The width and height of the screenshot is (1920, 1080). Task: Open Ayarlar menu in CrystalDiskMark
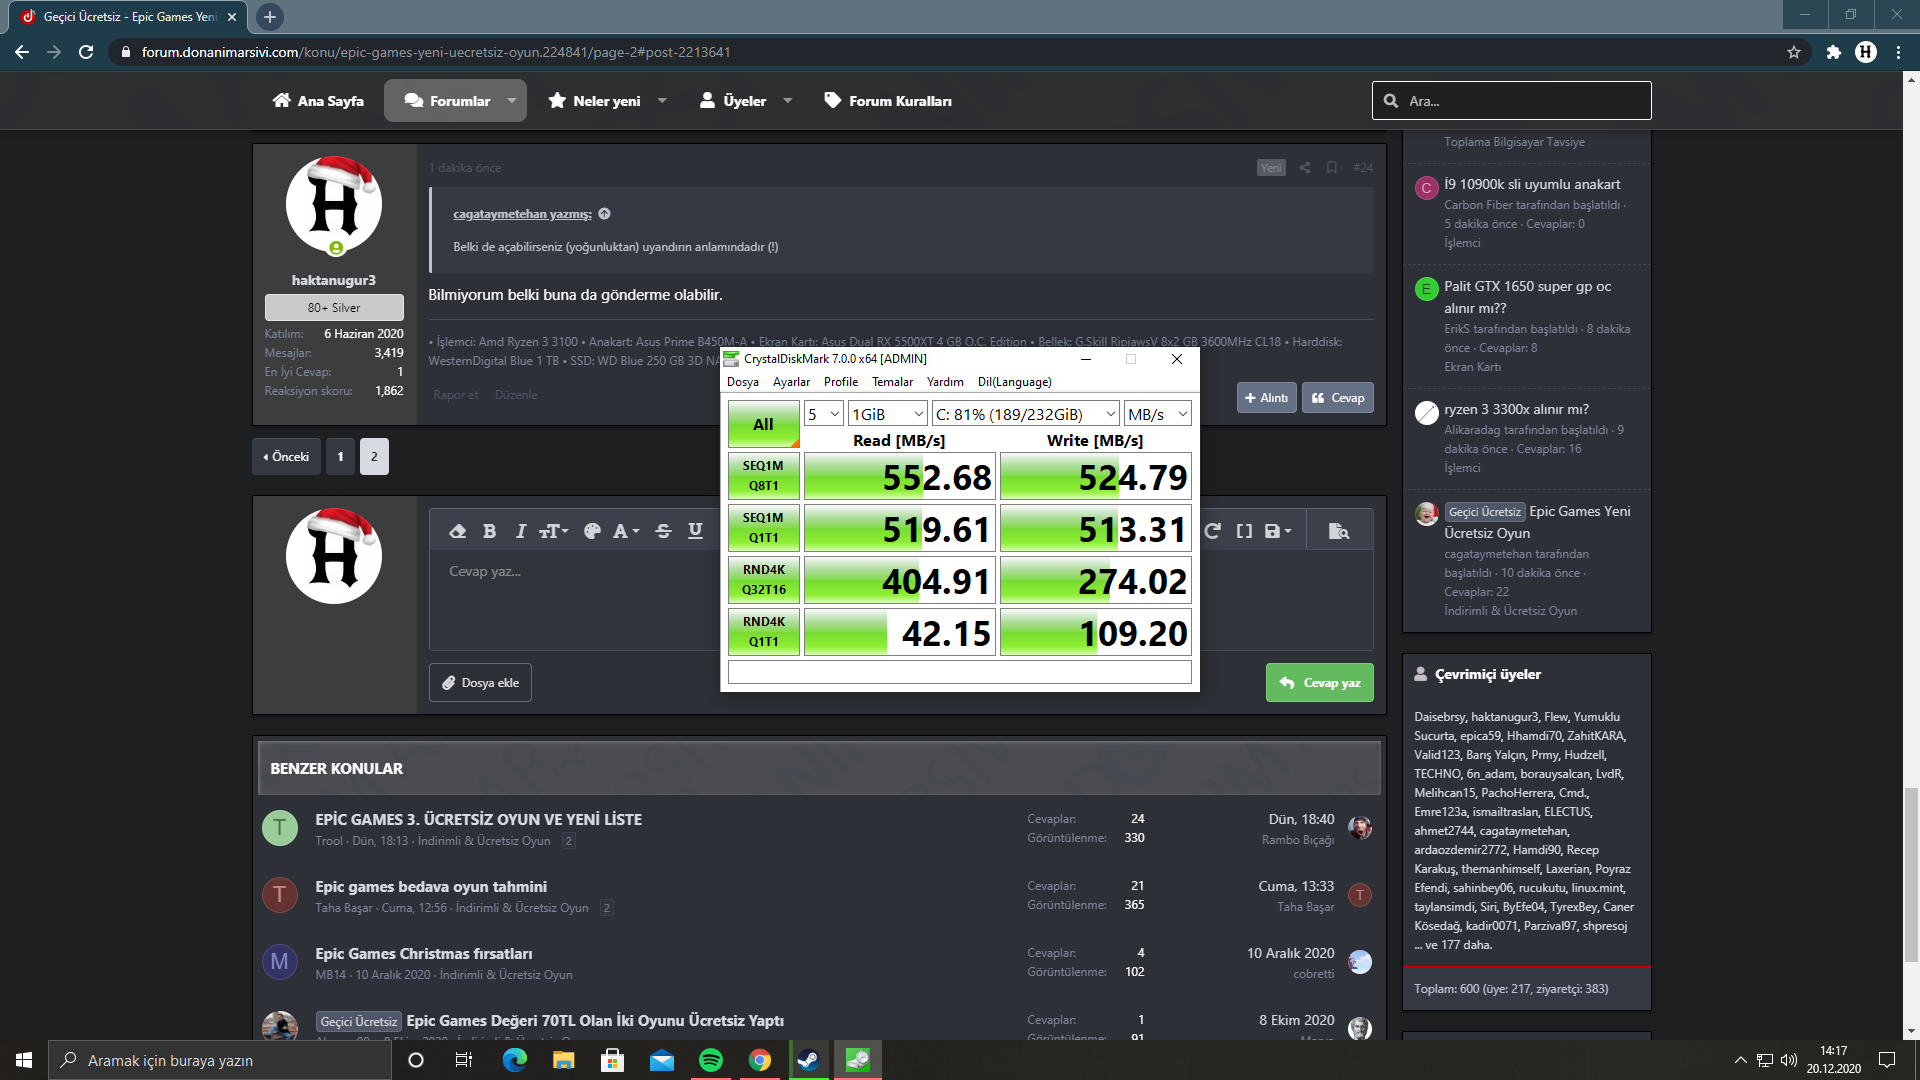tap(791, 382)
